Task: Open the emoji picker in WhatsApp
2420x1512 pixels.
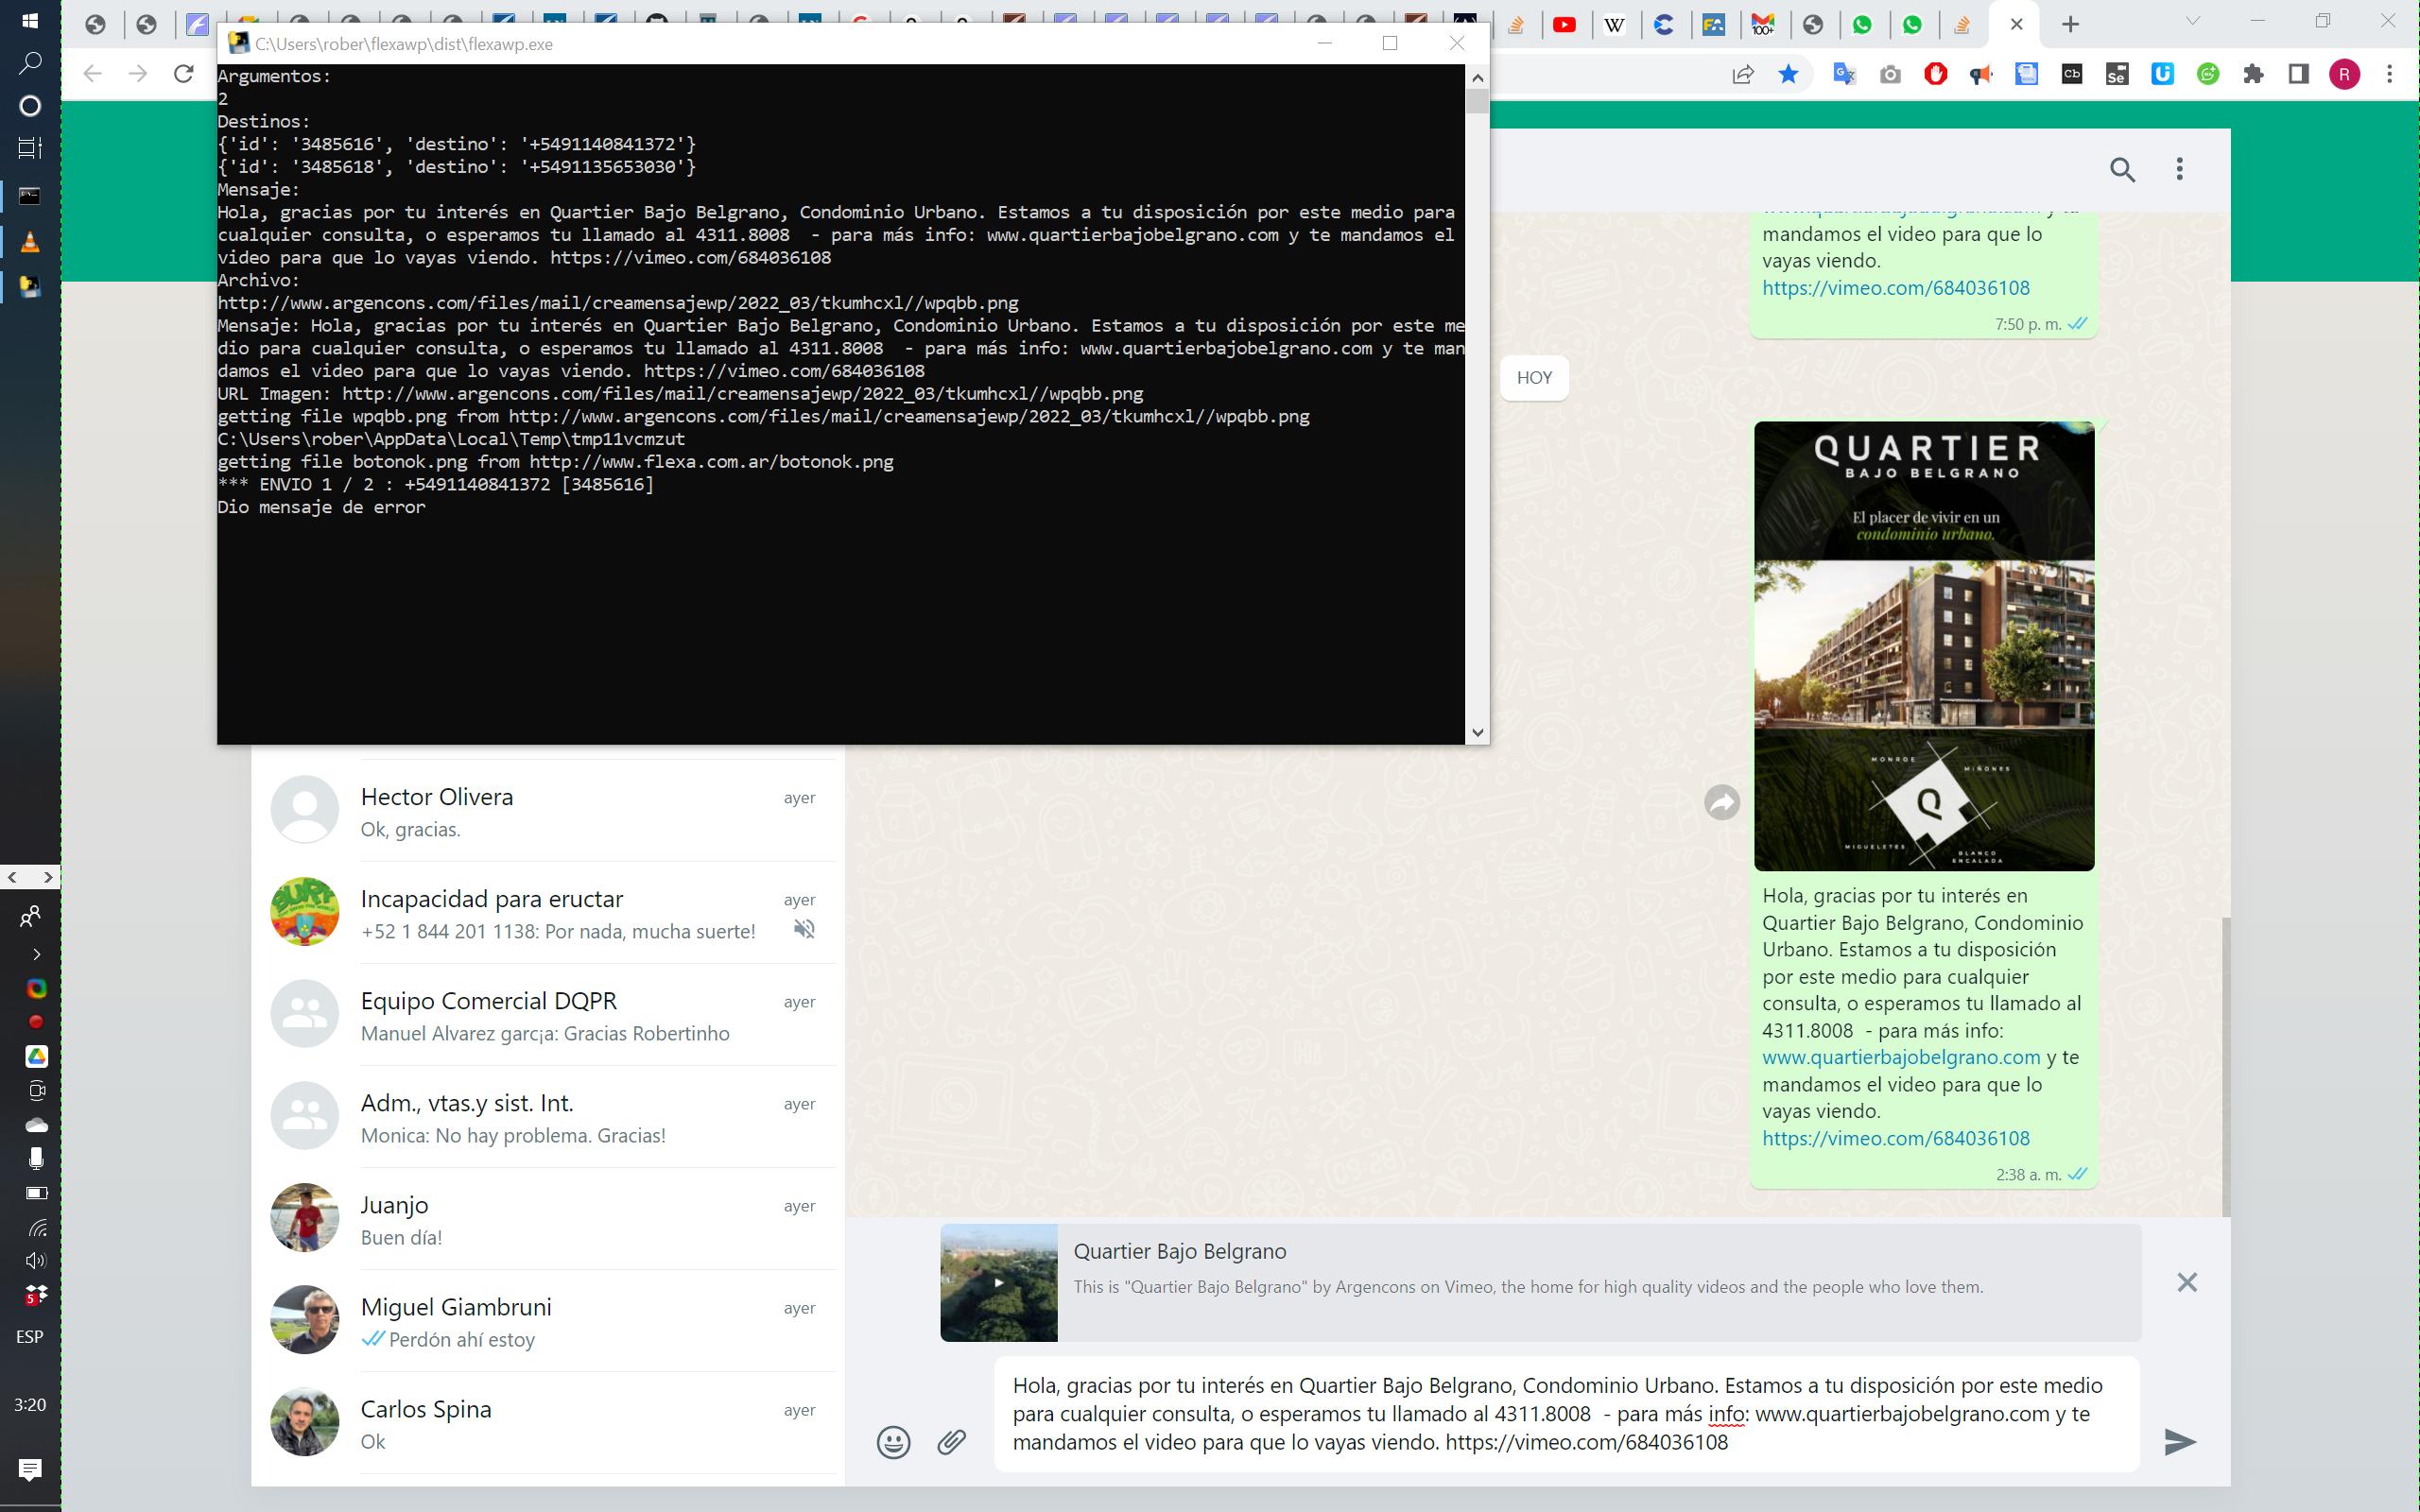Action: [x=893, y=1442]
